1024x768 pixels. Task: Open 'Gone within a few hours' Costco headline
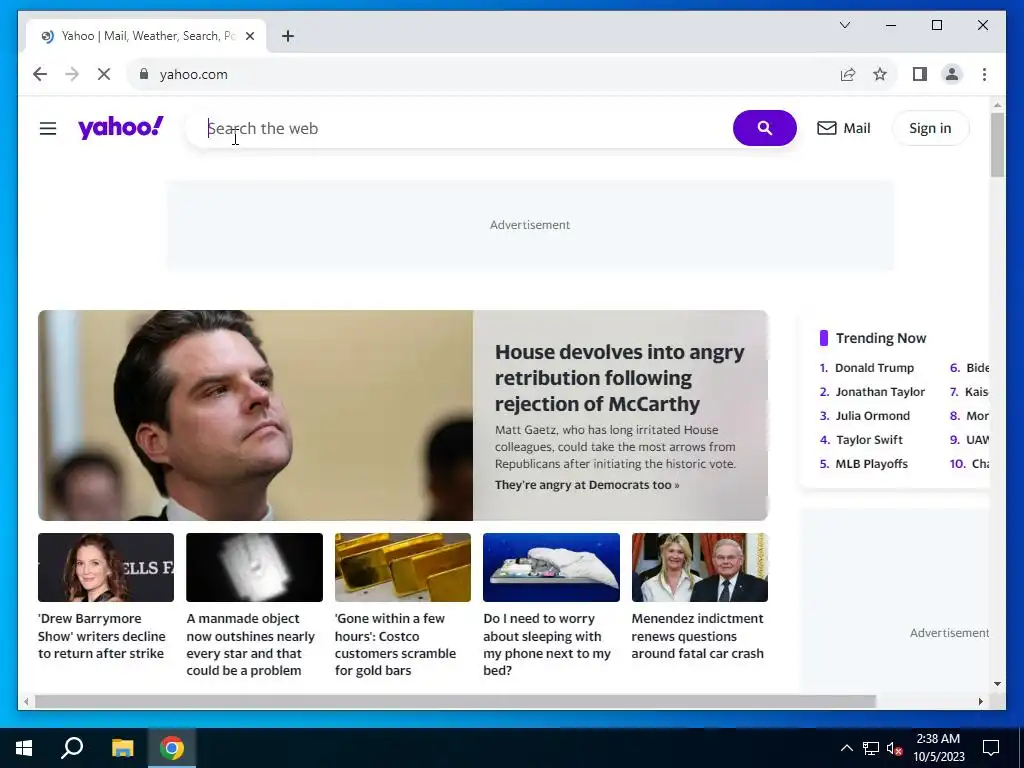395,645
